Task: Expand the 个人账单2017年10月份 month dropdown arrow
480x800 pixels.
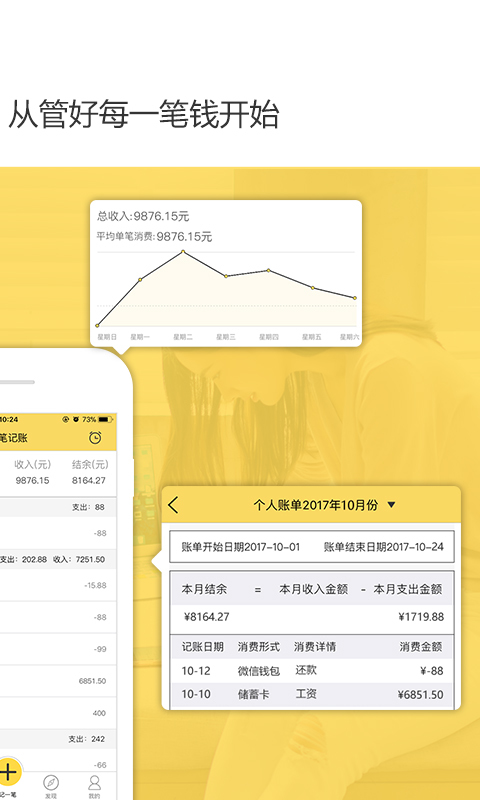Action: tap(391, 505)
